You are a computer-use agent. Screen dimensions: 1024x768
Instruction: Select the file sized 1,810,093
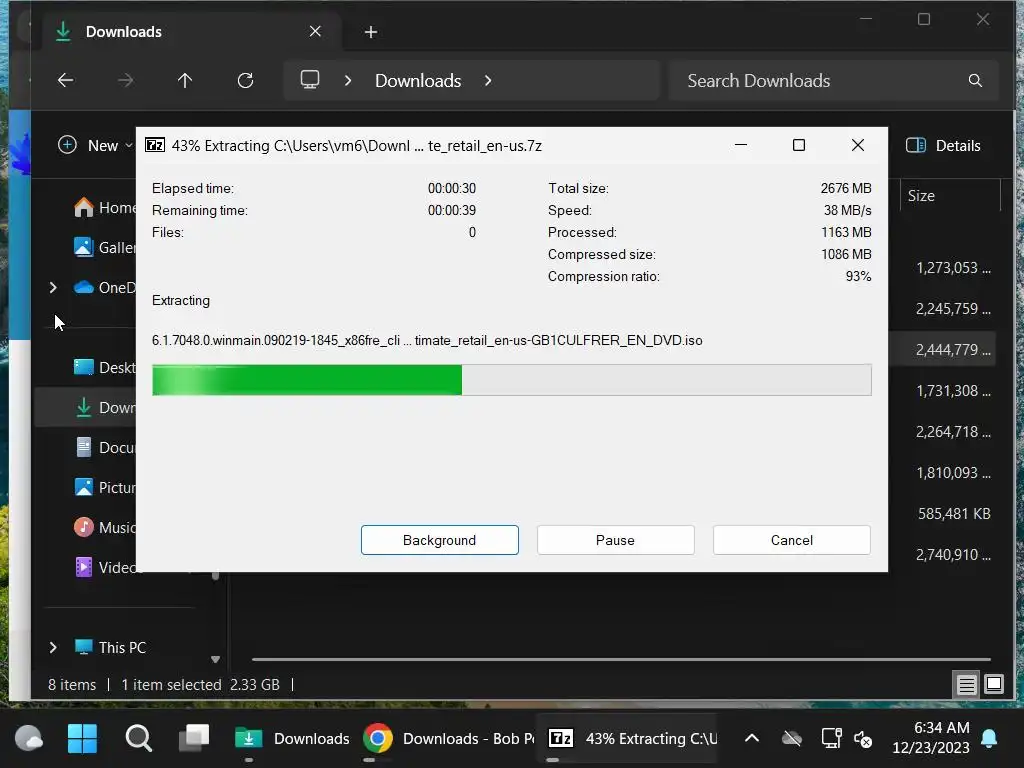(953, 472)
